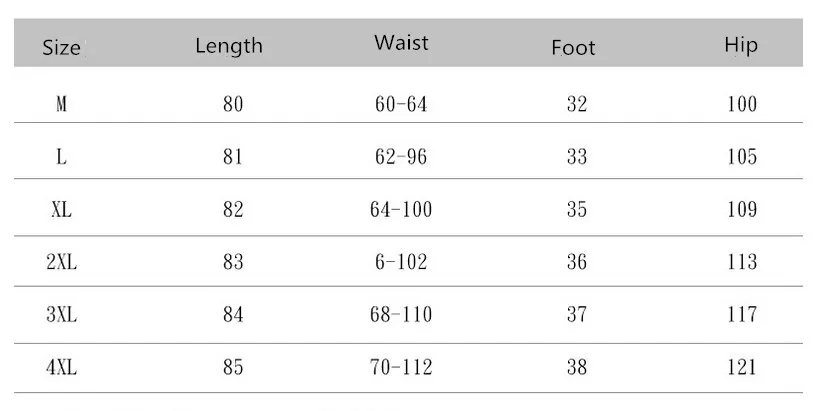
Task: Click the Foot column header
Action: coord(573,47)
